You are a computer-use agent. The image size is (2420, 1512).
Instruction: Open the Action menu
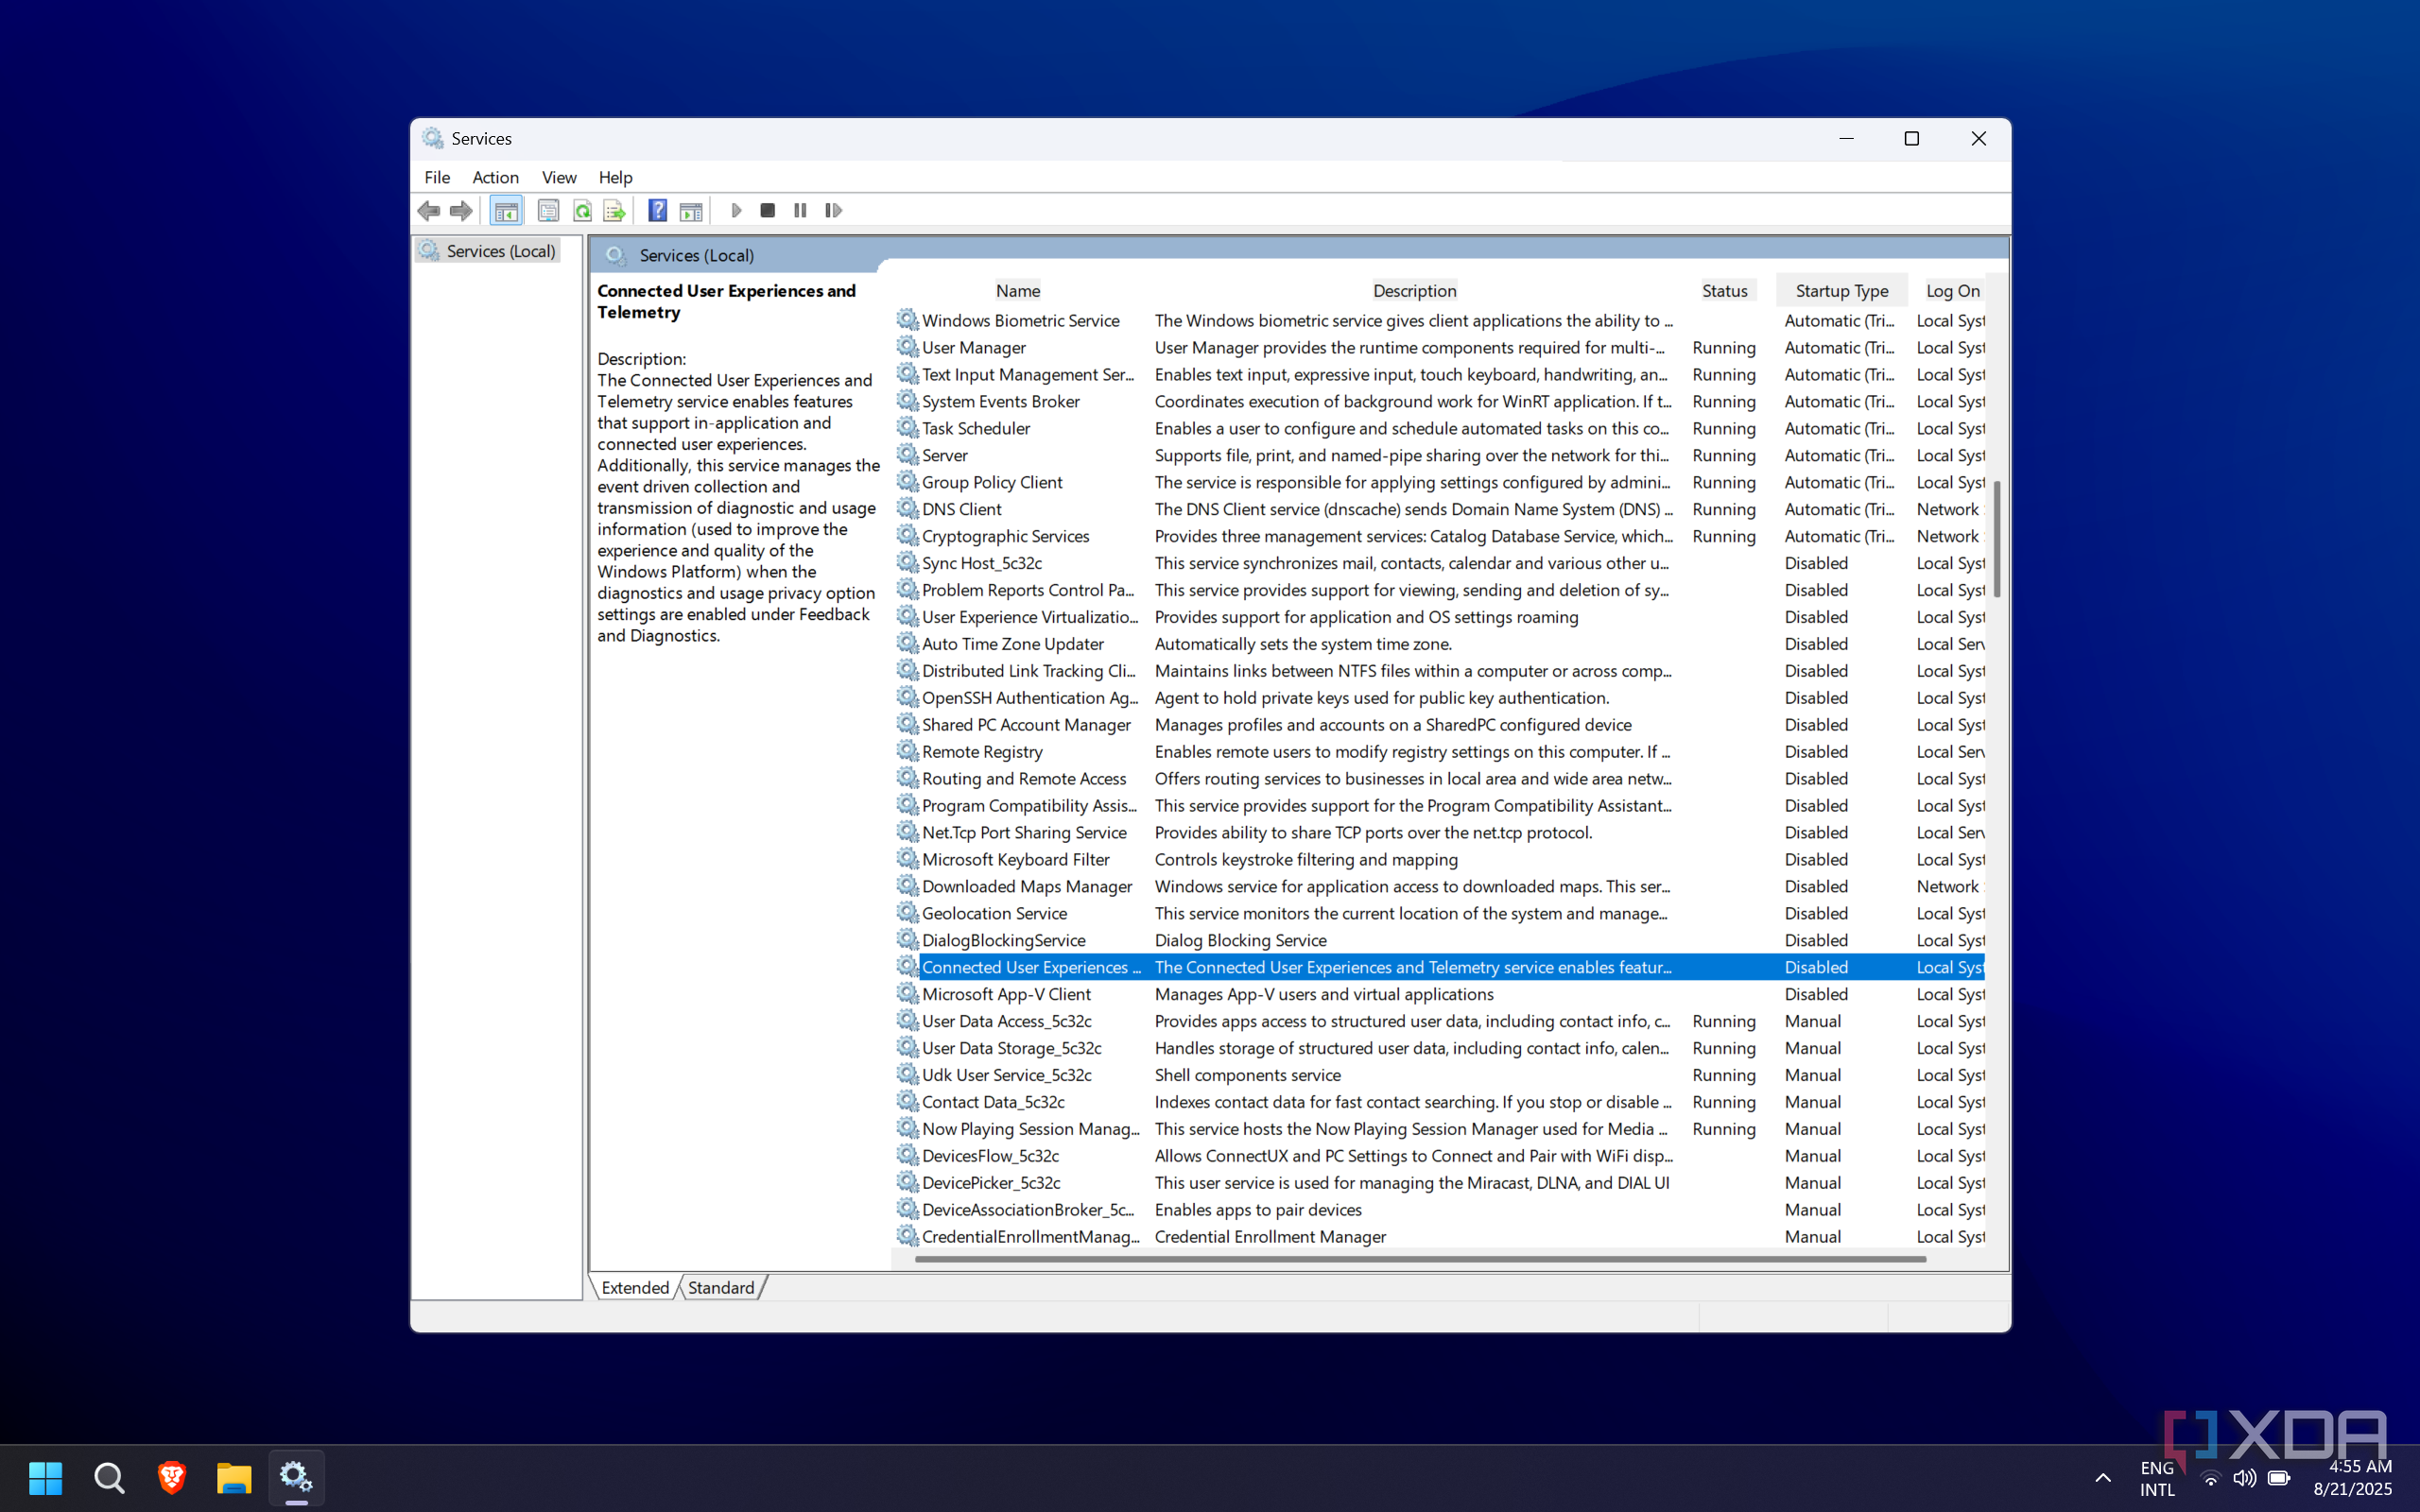[x=495, y=177]
